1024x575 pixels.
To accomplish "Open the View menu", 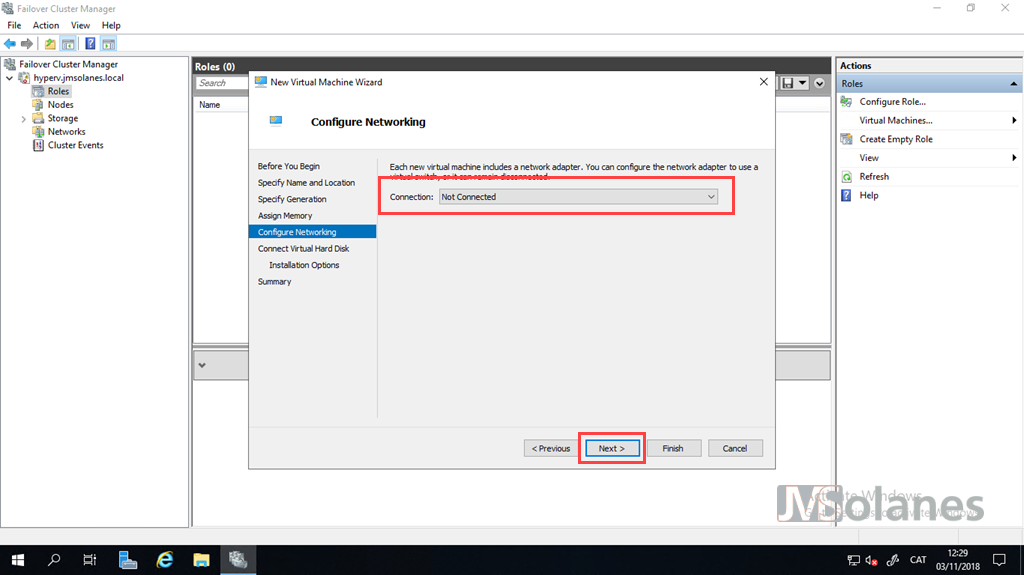I will tap(80, 25).
